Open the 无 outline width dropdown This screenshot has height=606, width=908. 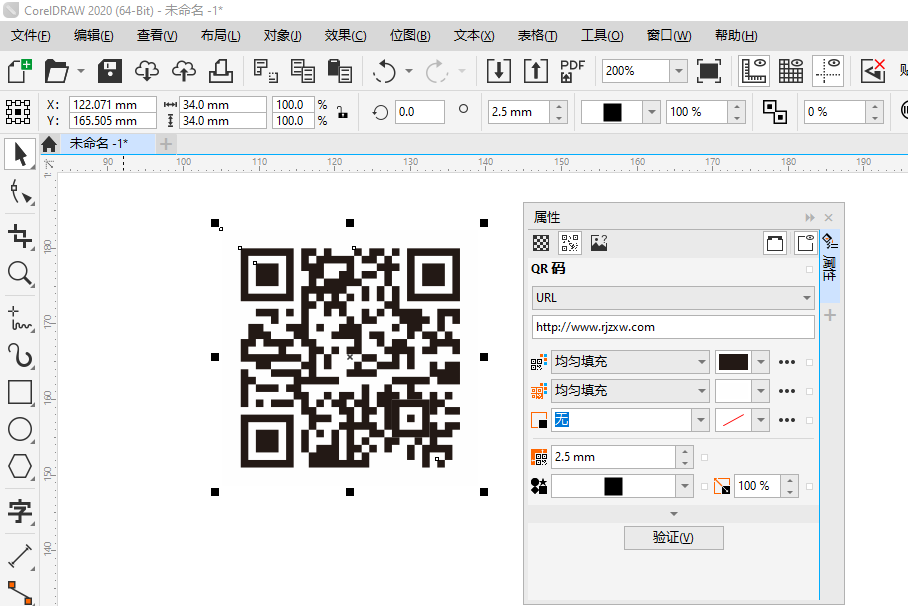pos(701,420)
